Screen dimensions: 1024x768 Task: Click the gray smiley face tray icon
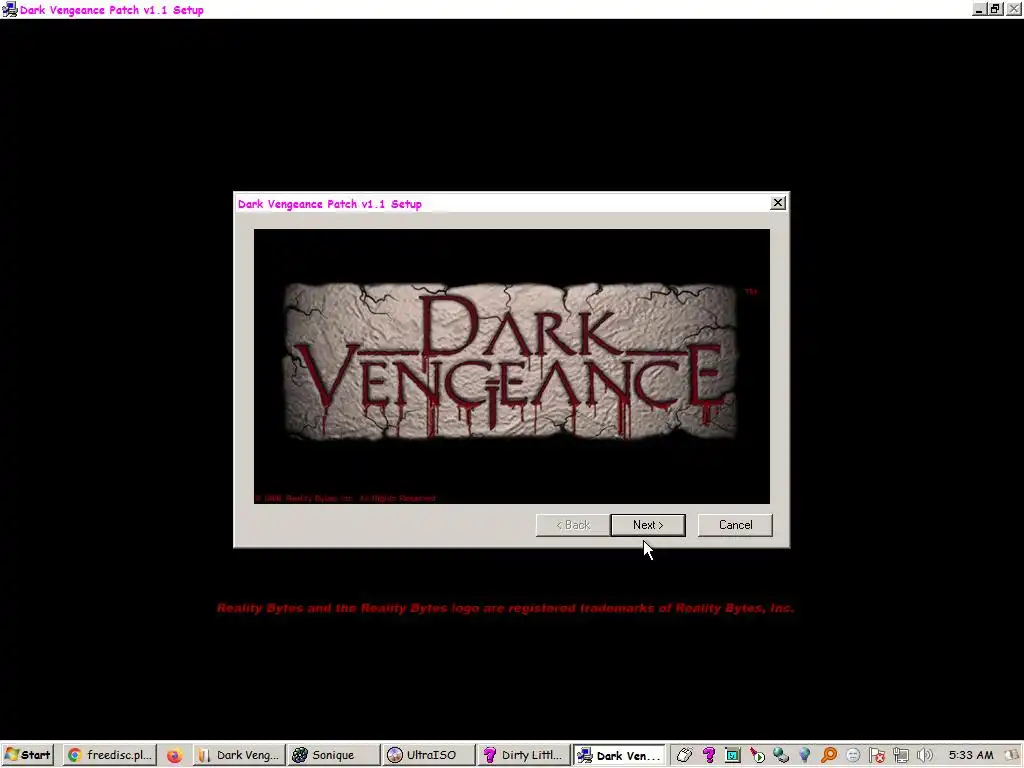pyautogui.click(x=853, y=756)
